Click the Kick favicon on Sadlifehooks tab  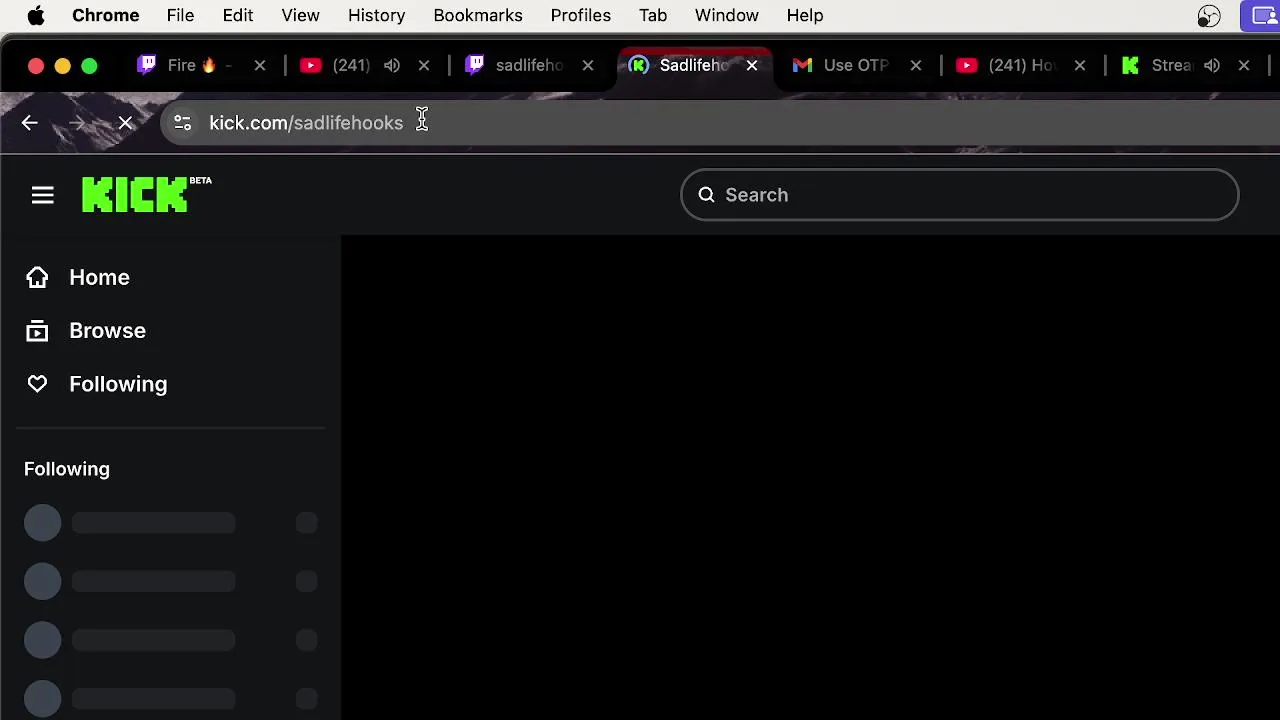coord(639,65)
